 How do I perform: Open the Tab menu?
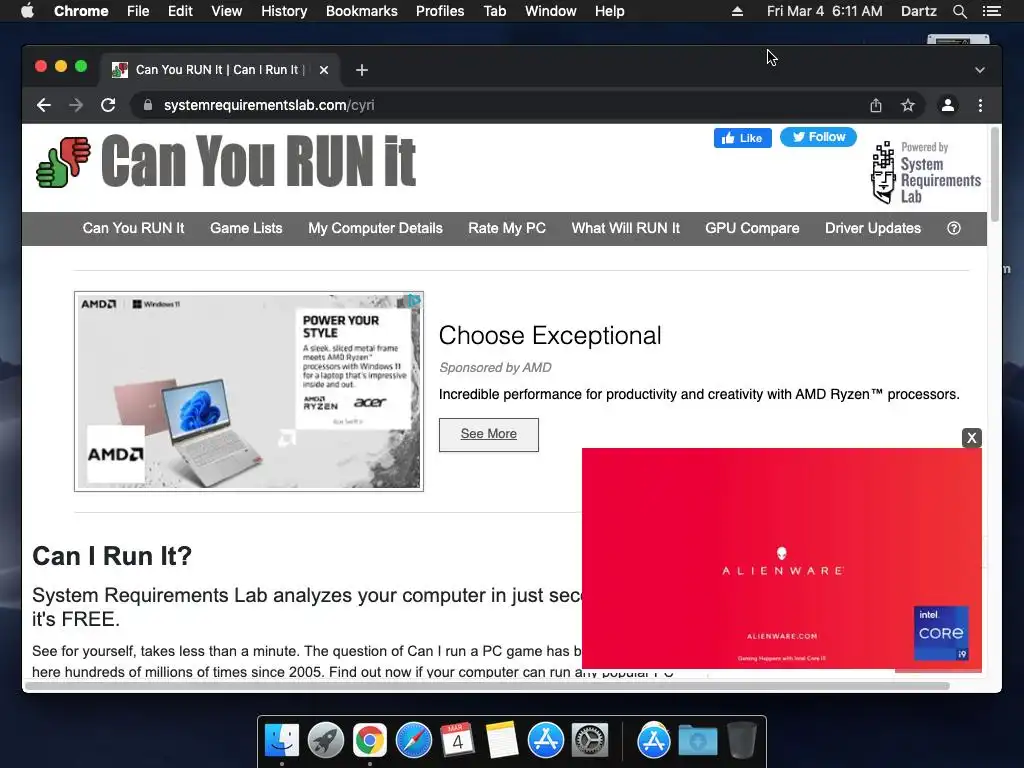[495, 11]
